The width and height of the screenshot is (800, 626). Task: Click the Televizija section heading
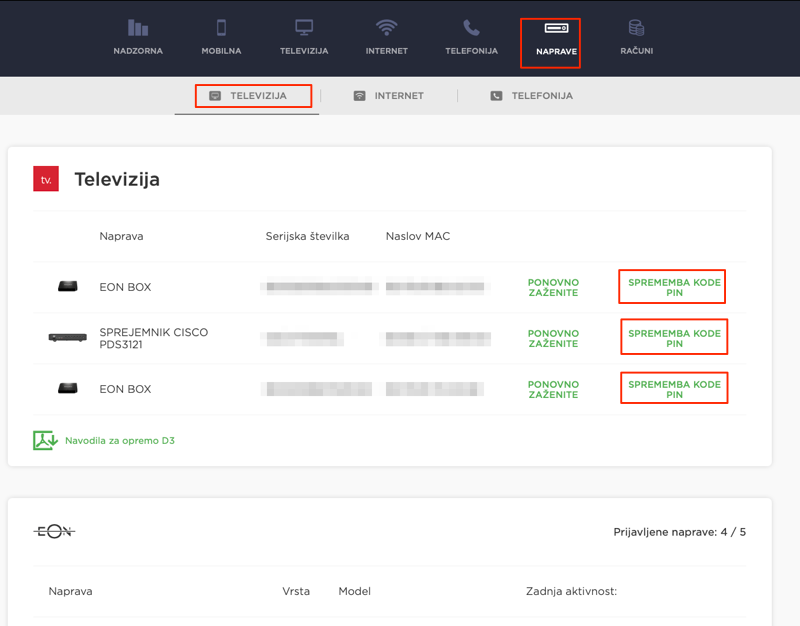coord(117,180)
